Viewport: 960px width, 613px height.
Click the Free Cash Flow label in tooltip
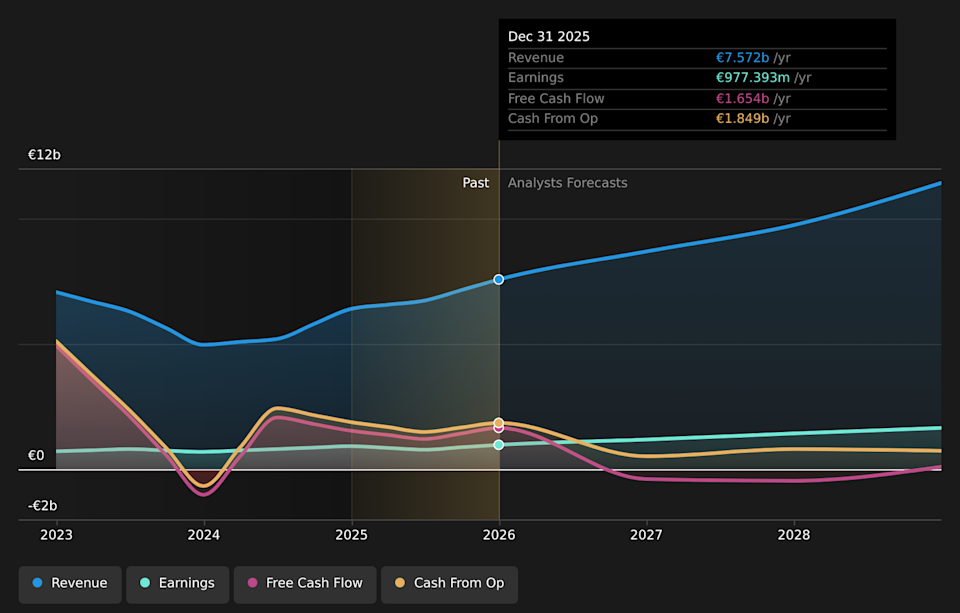[556, 99]
